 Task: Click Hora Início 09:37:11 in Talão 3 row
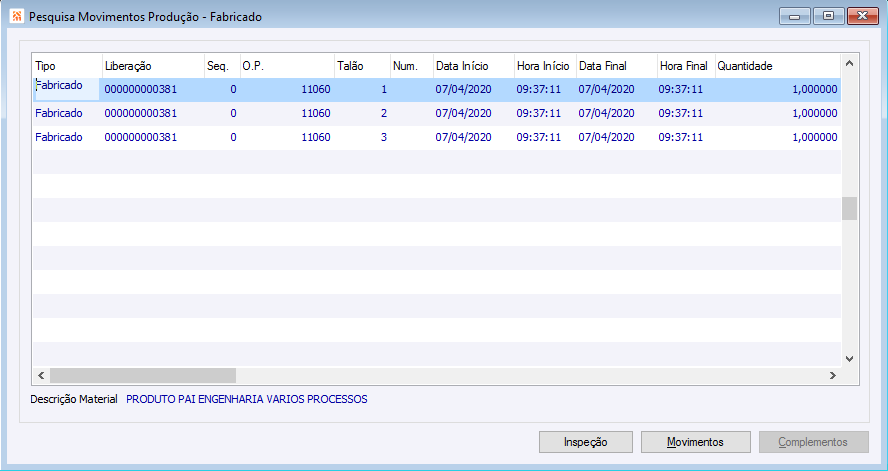tap(539, 137)
